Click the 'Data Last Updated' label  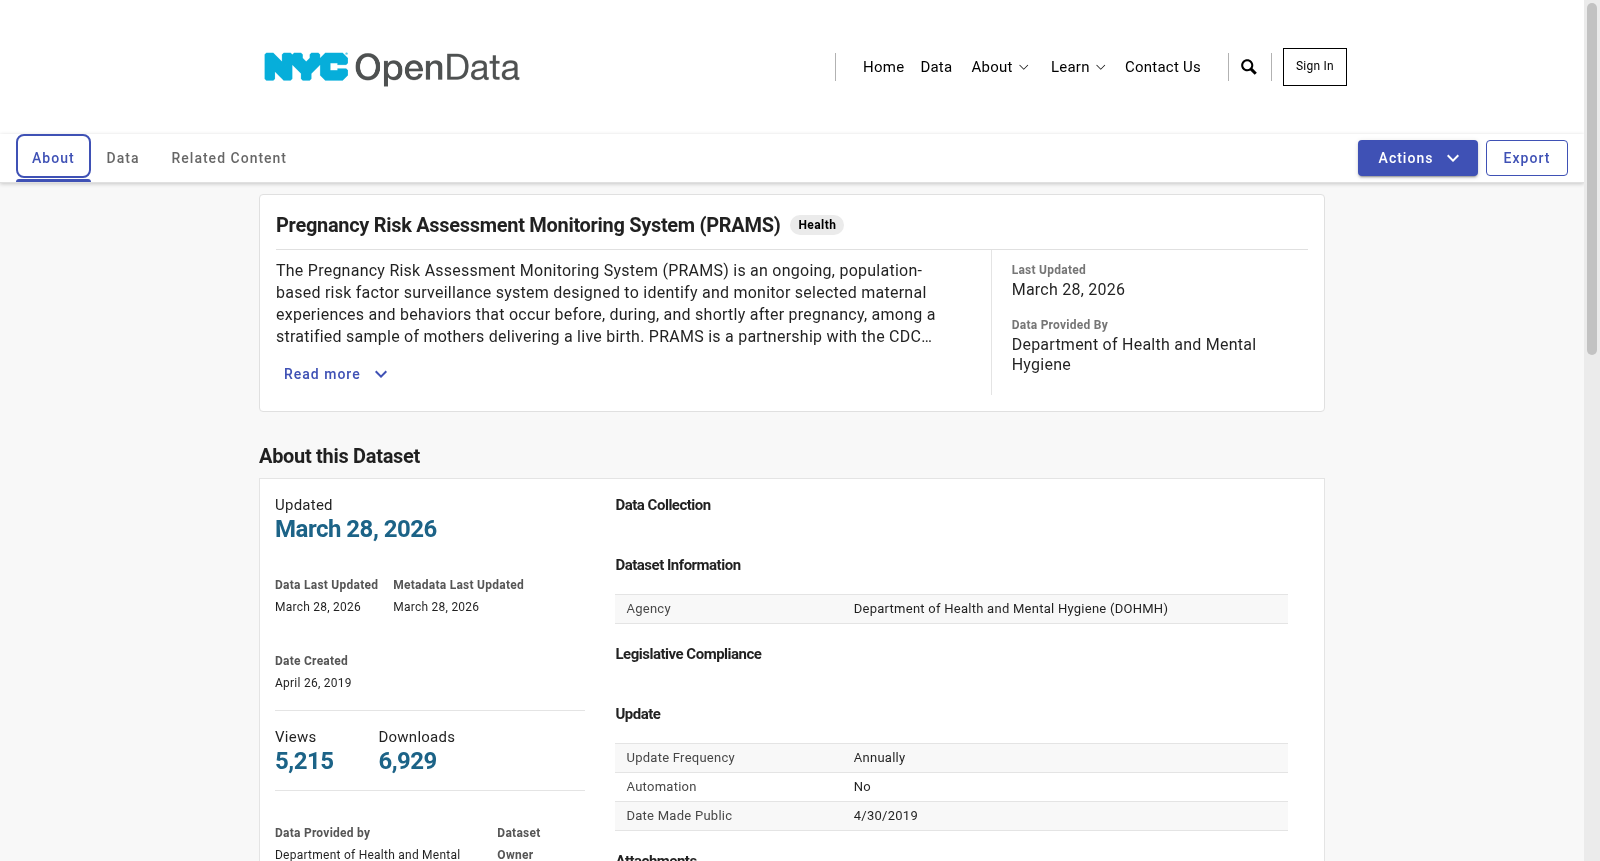click(326, 585)
